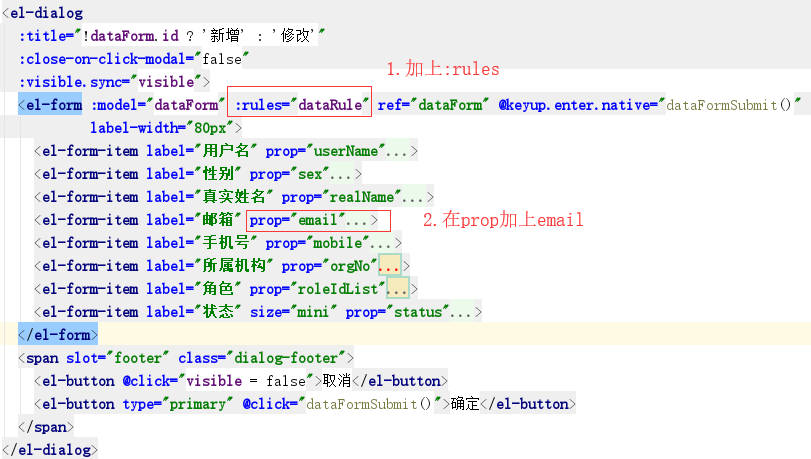Click the highlighted el-form opening tag
The width and height of the screenshot is (811, 459).
[x=50, y=105]
